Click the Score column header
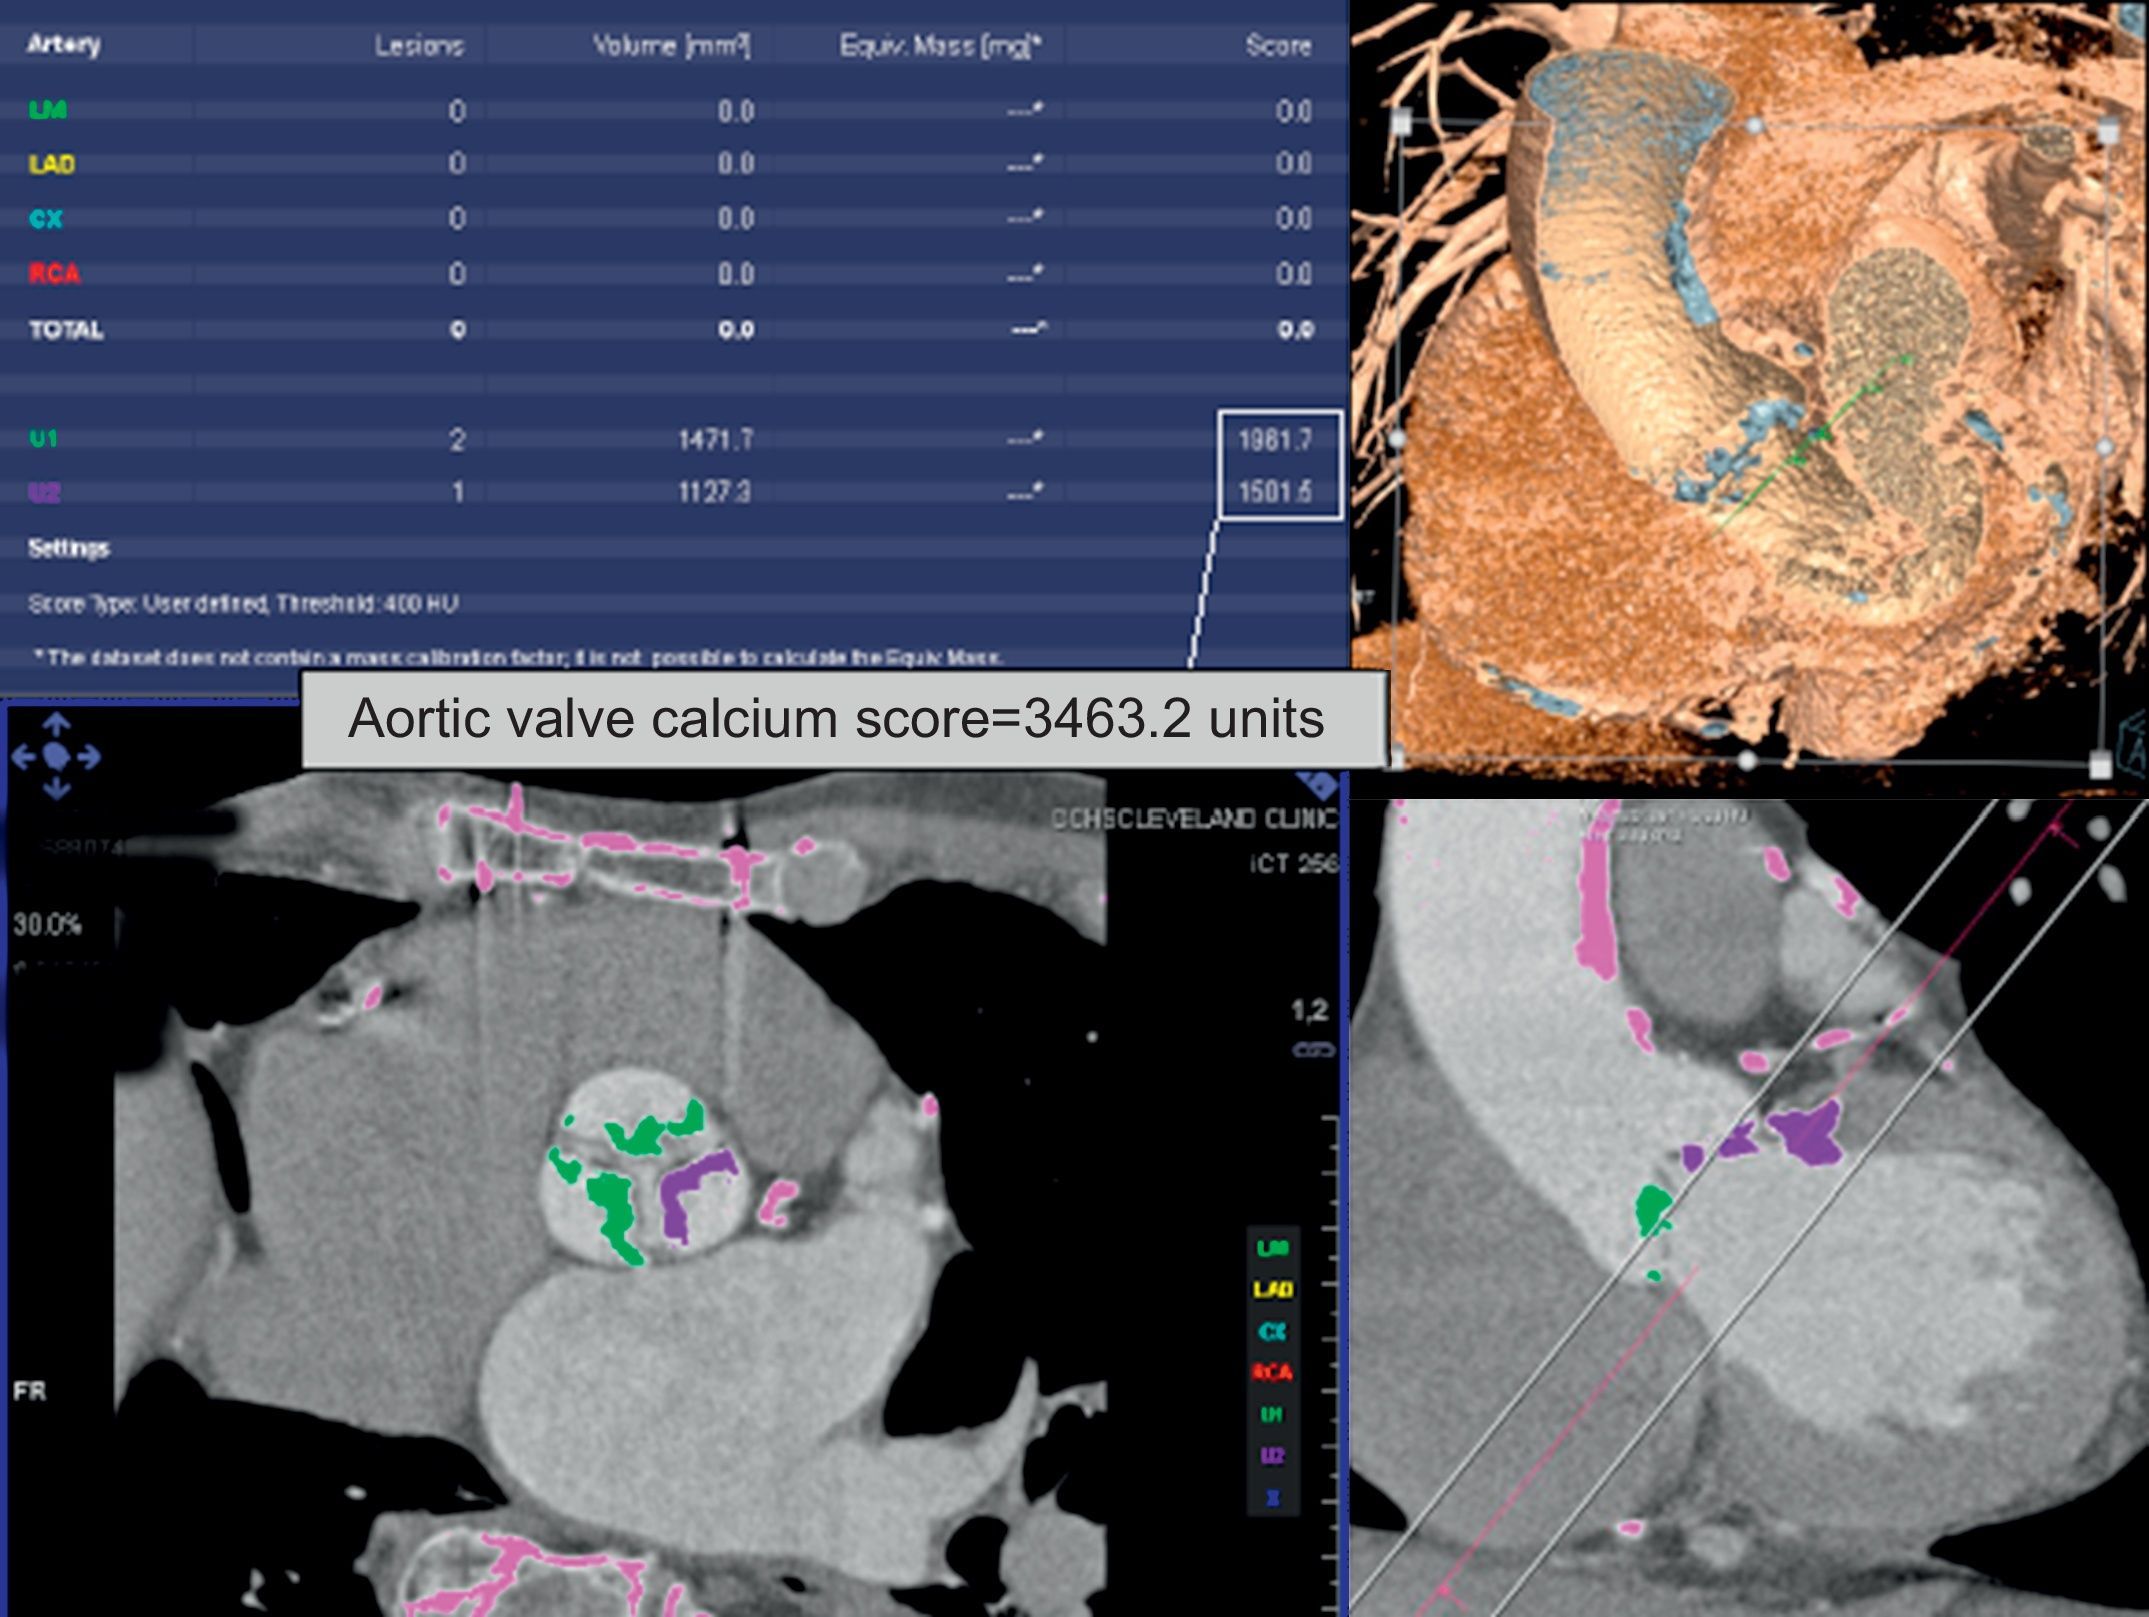Screen dimensions: 2149x1617 tap(1277, 45)
